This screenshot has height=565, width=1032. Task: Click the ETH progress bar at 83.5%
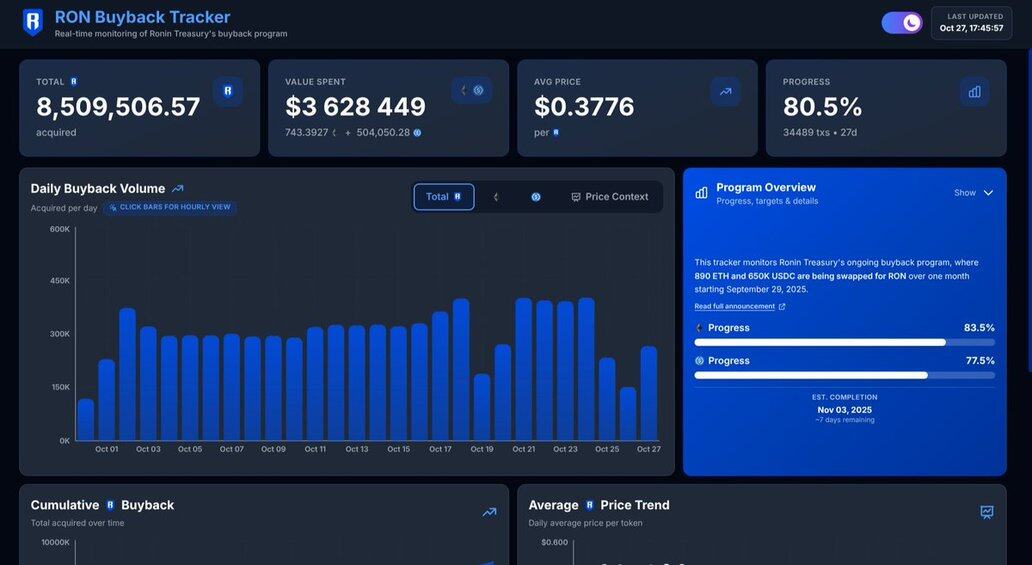click(844, 342)
